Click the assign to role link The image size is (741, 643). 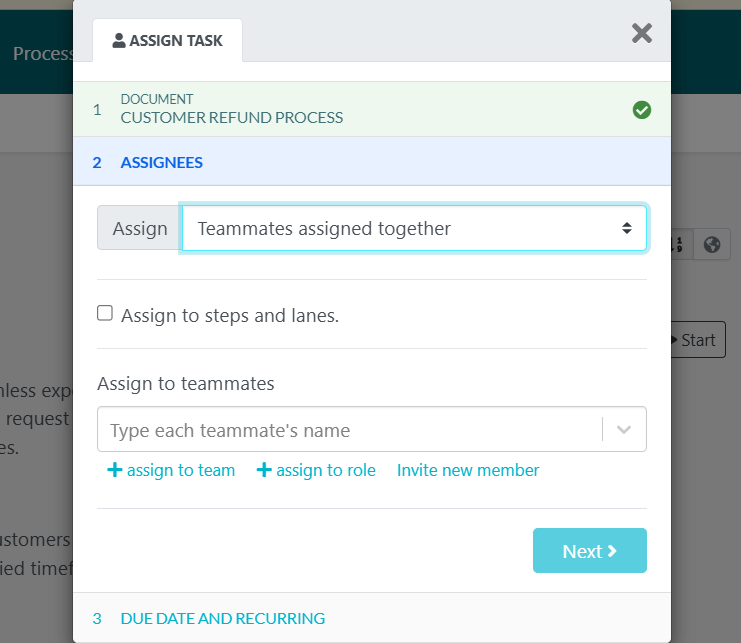click(x=326, y=470)
